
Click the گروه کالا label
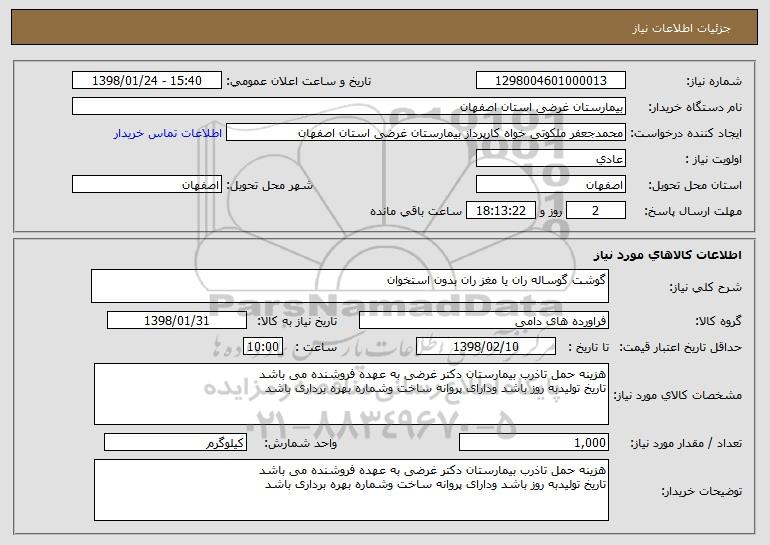[x=718, y=321]
